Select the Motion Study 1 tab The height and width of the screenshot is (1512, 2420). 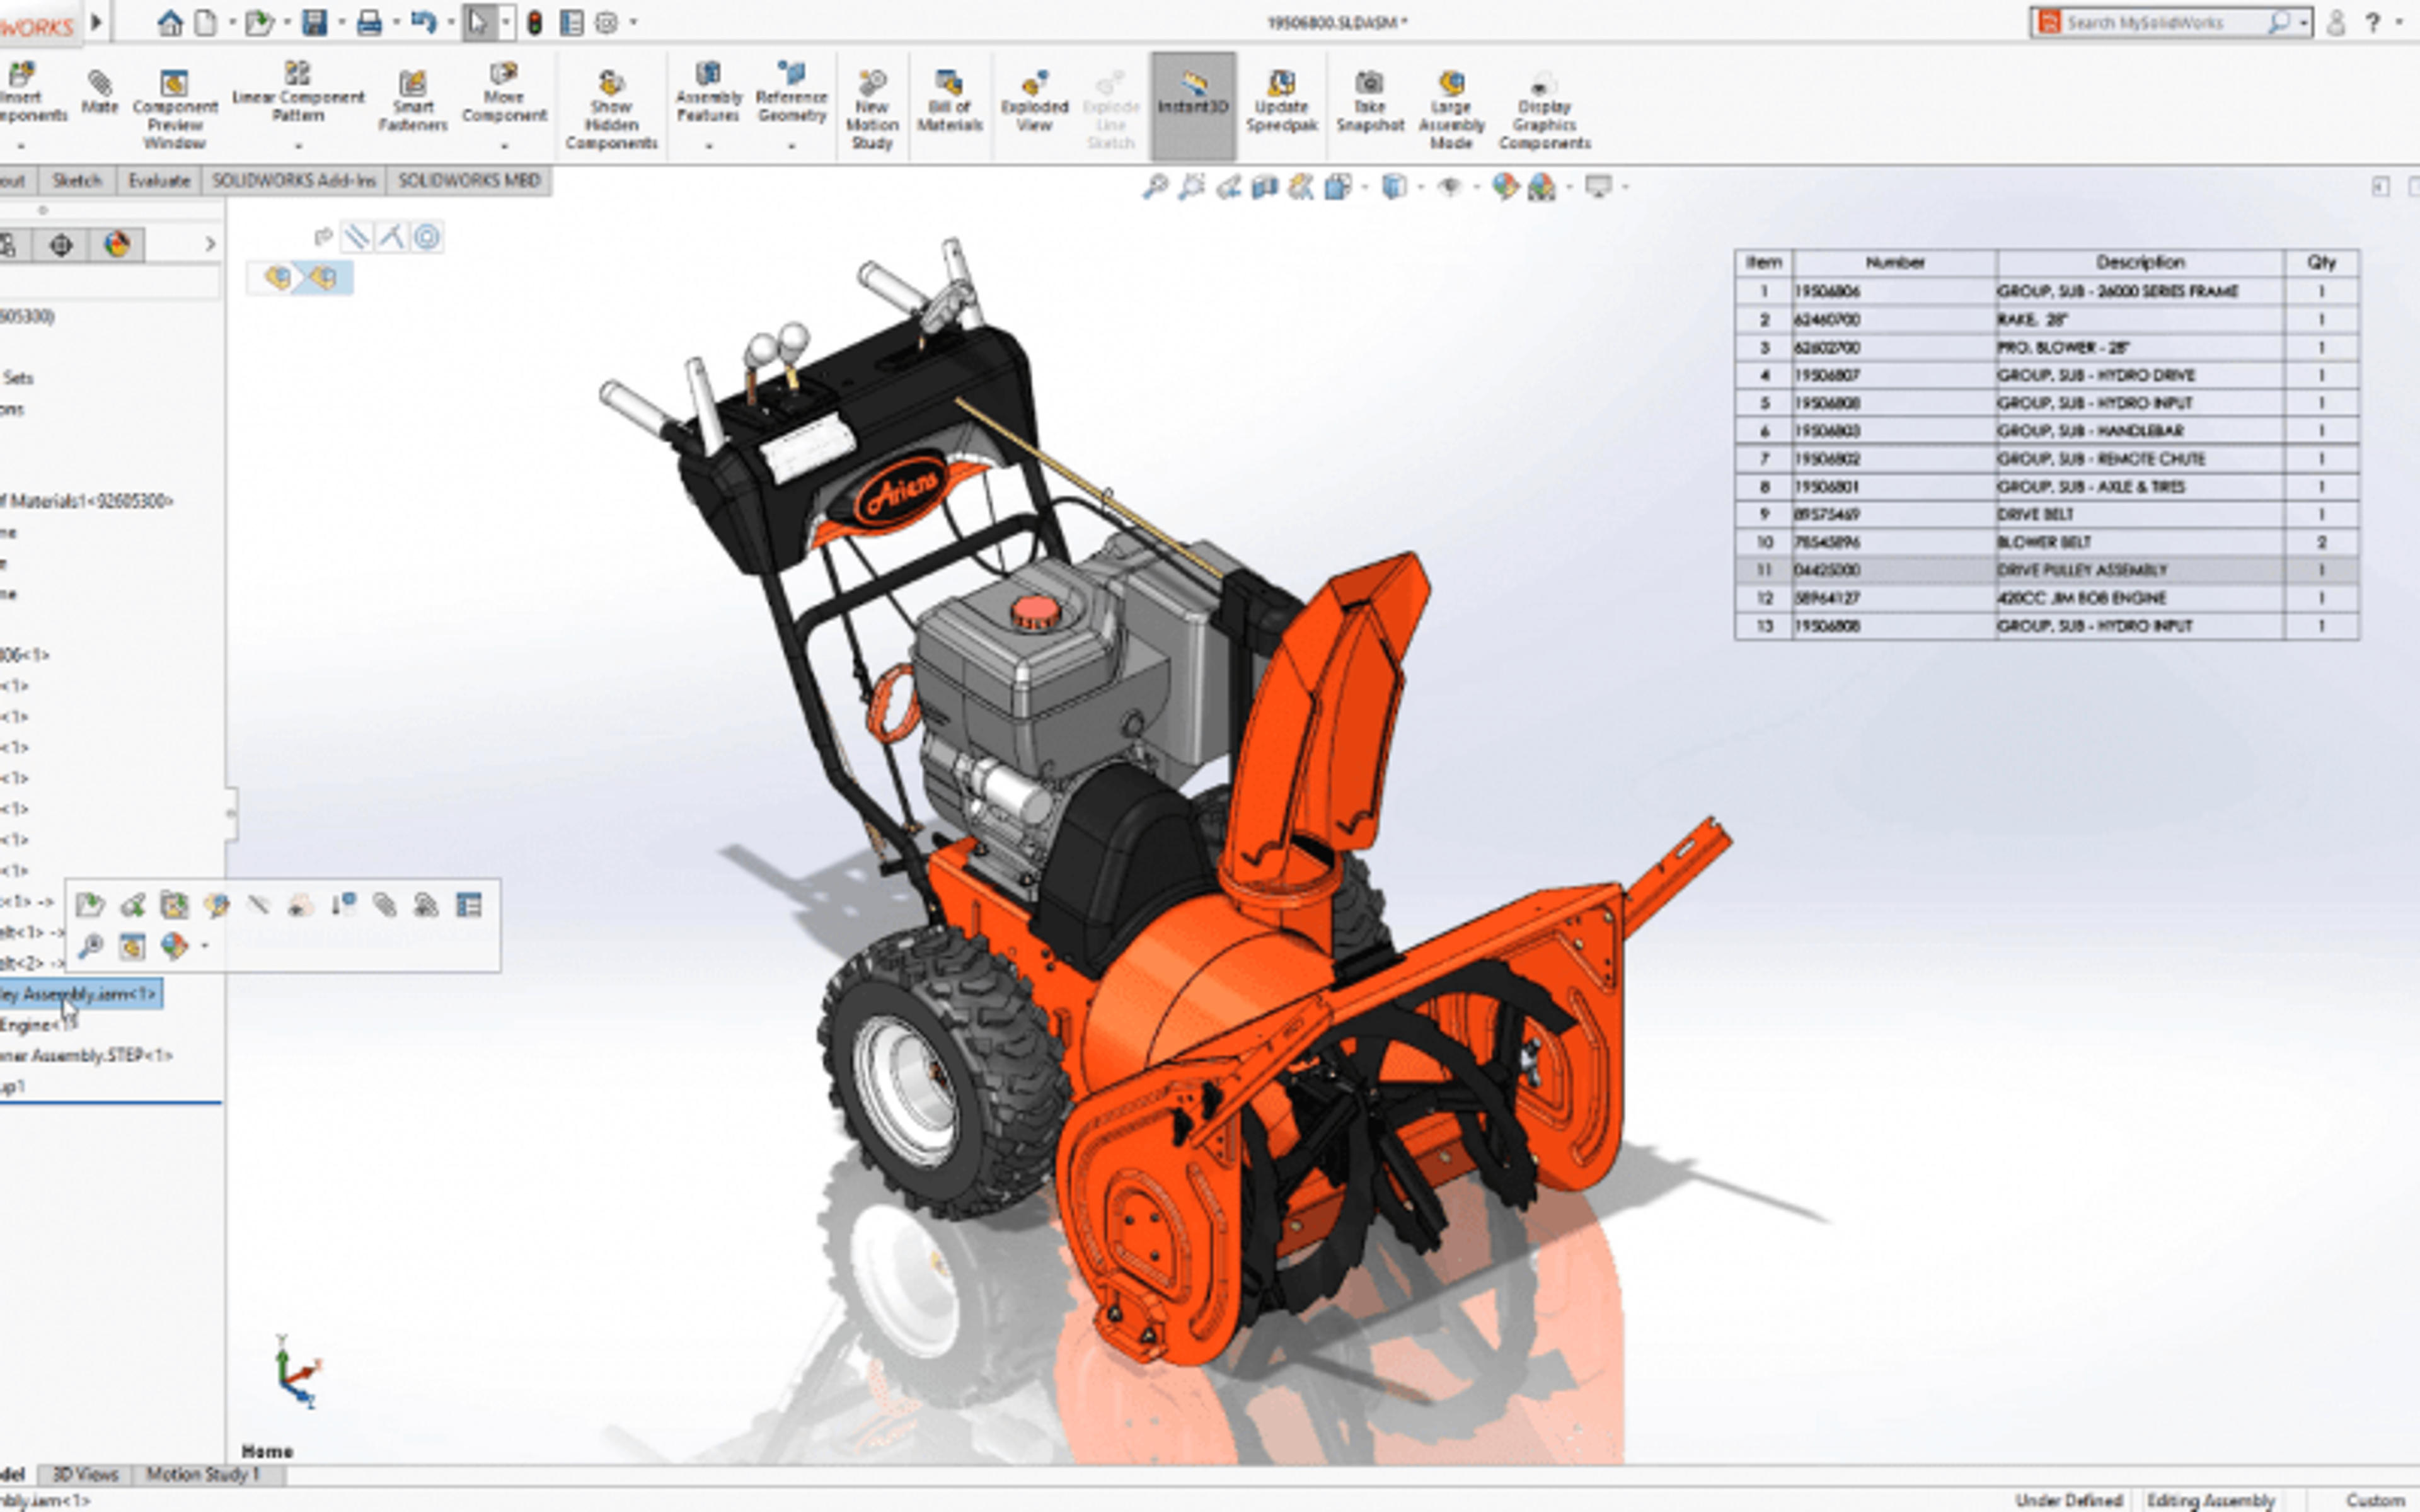(x=203, y=1474)
